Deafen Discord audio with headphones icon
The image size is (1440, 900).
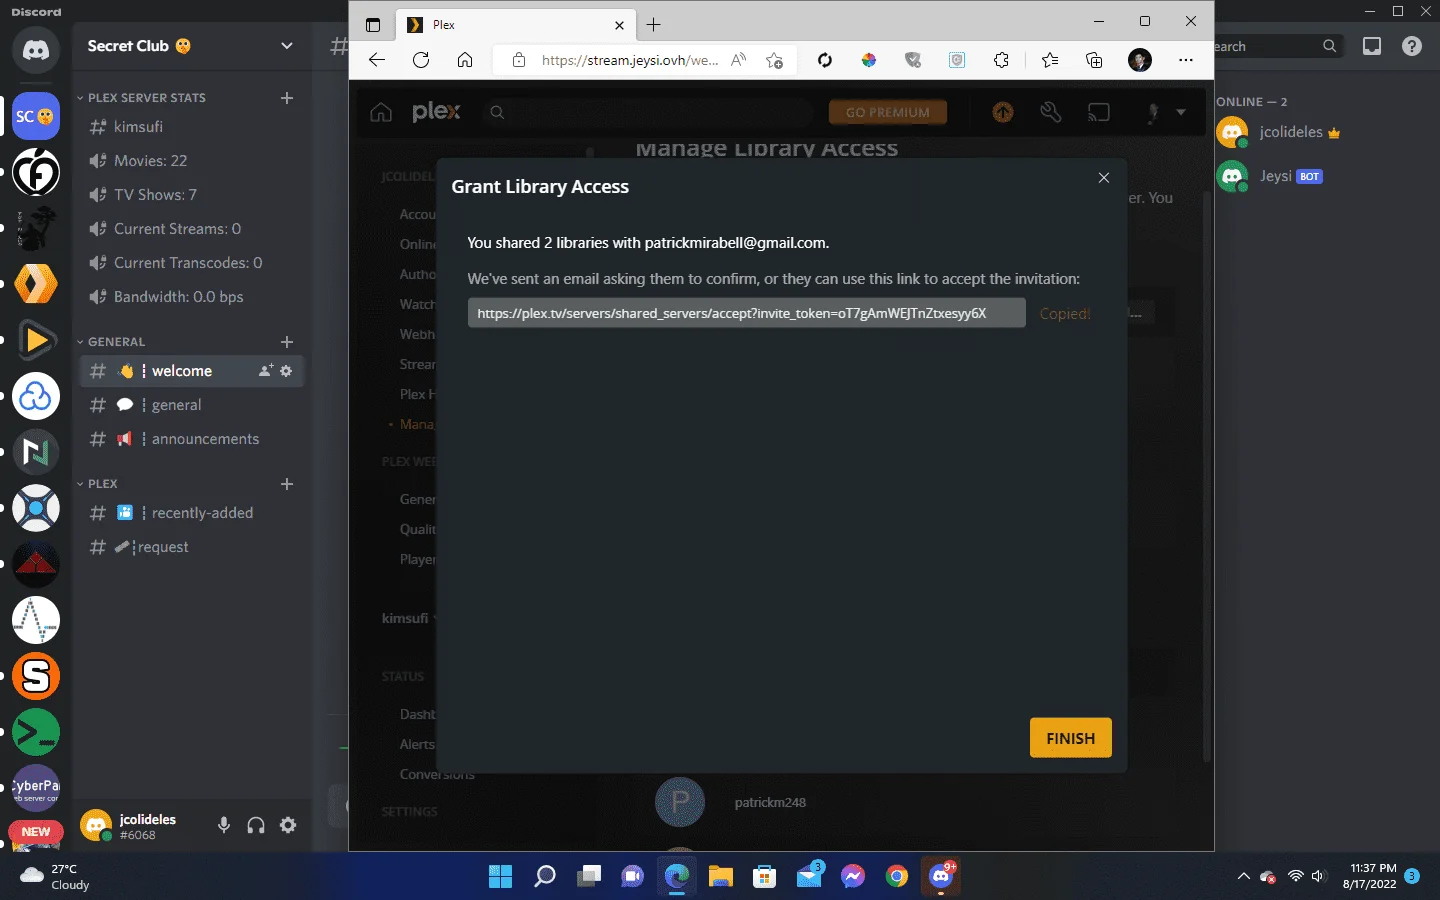(256, 825)
